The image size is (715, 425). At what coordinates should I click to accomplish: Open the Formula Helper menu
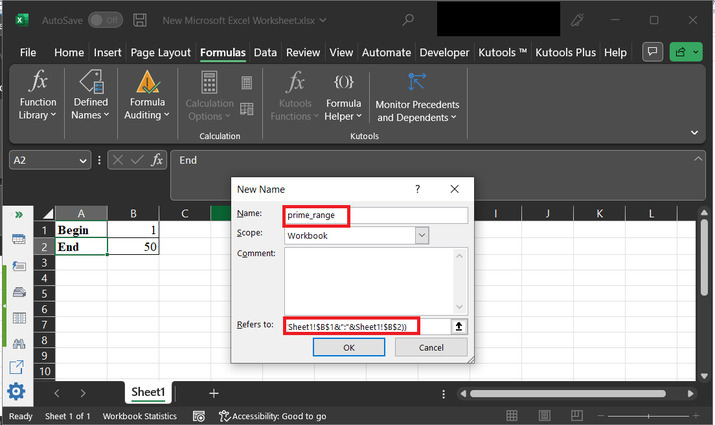point(343,97)
